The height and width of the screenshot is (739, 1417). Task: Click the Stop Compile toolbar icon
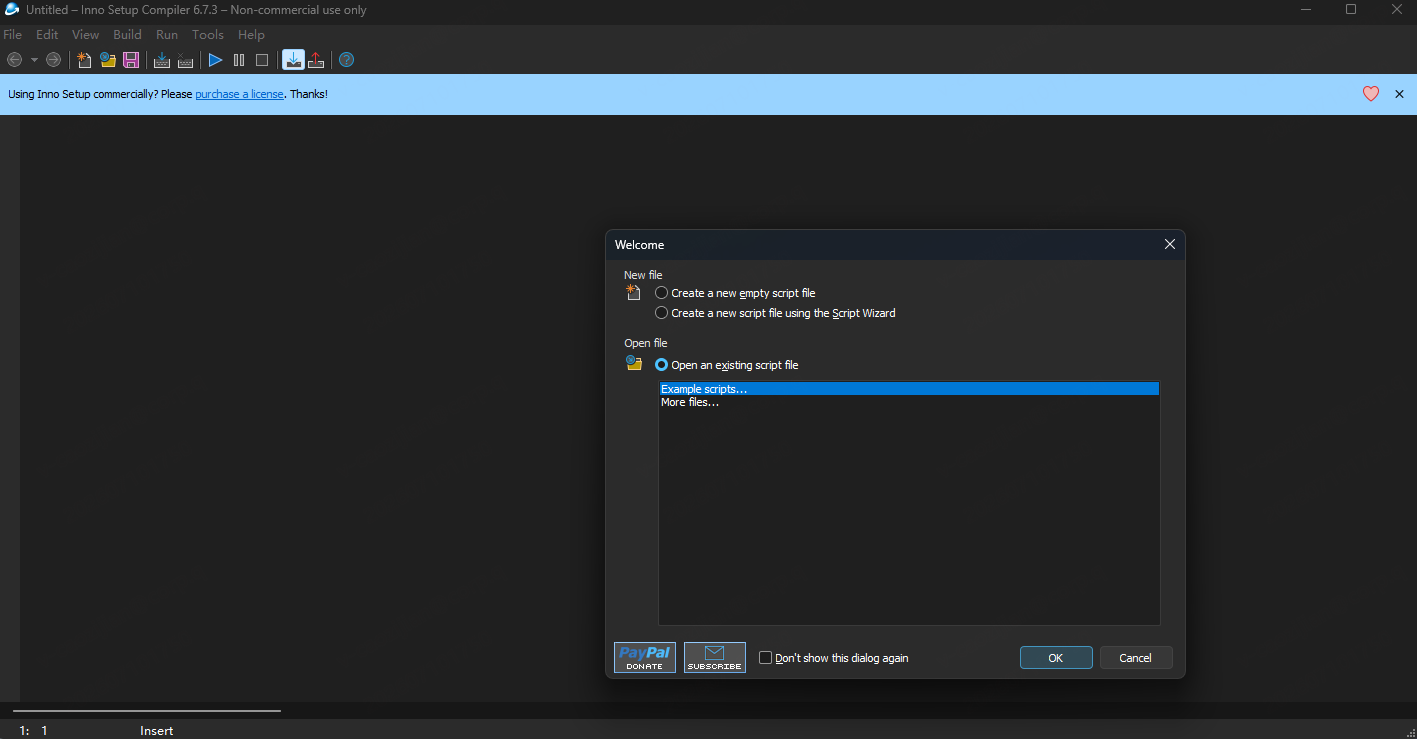point(185,60)
